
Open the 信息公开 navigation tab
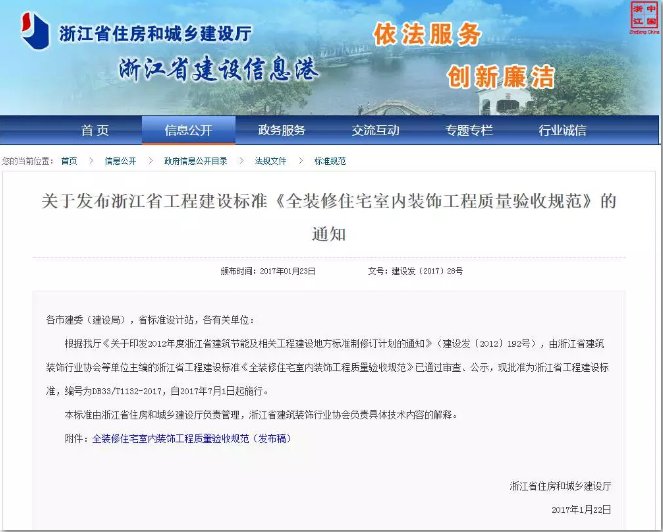189,130
